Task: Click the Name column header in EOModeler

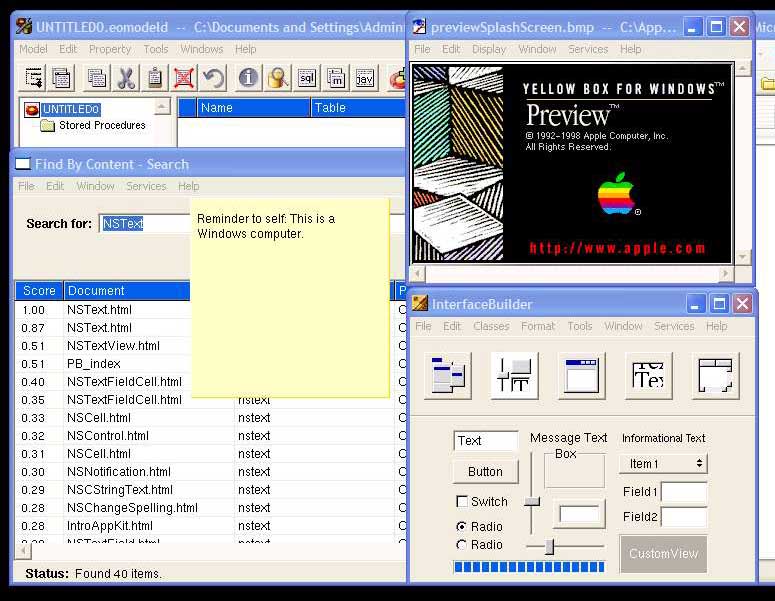Action: click(254, 108)
